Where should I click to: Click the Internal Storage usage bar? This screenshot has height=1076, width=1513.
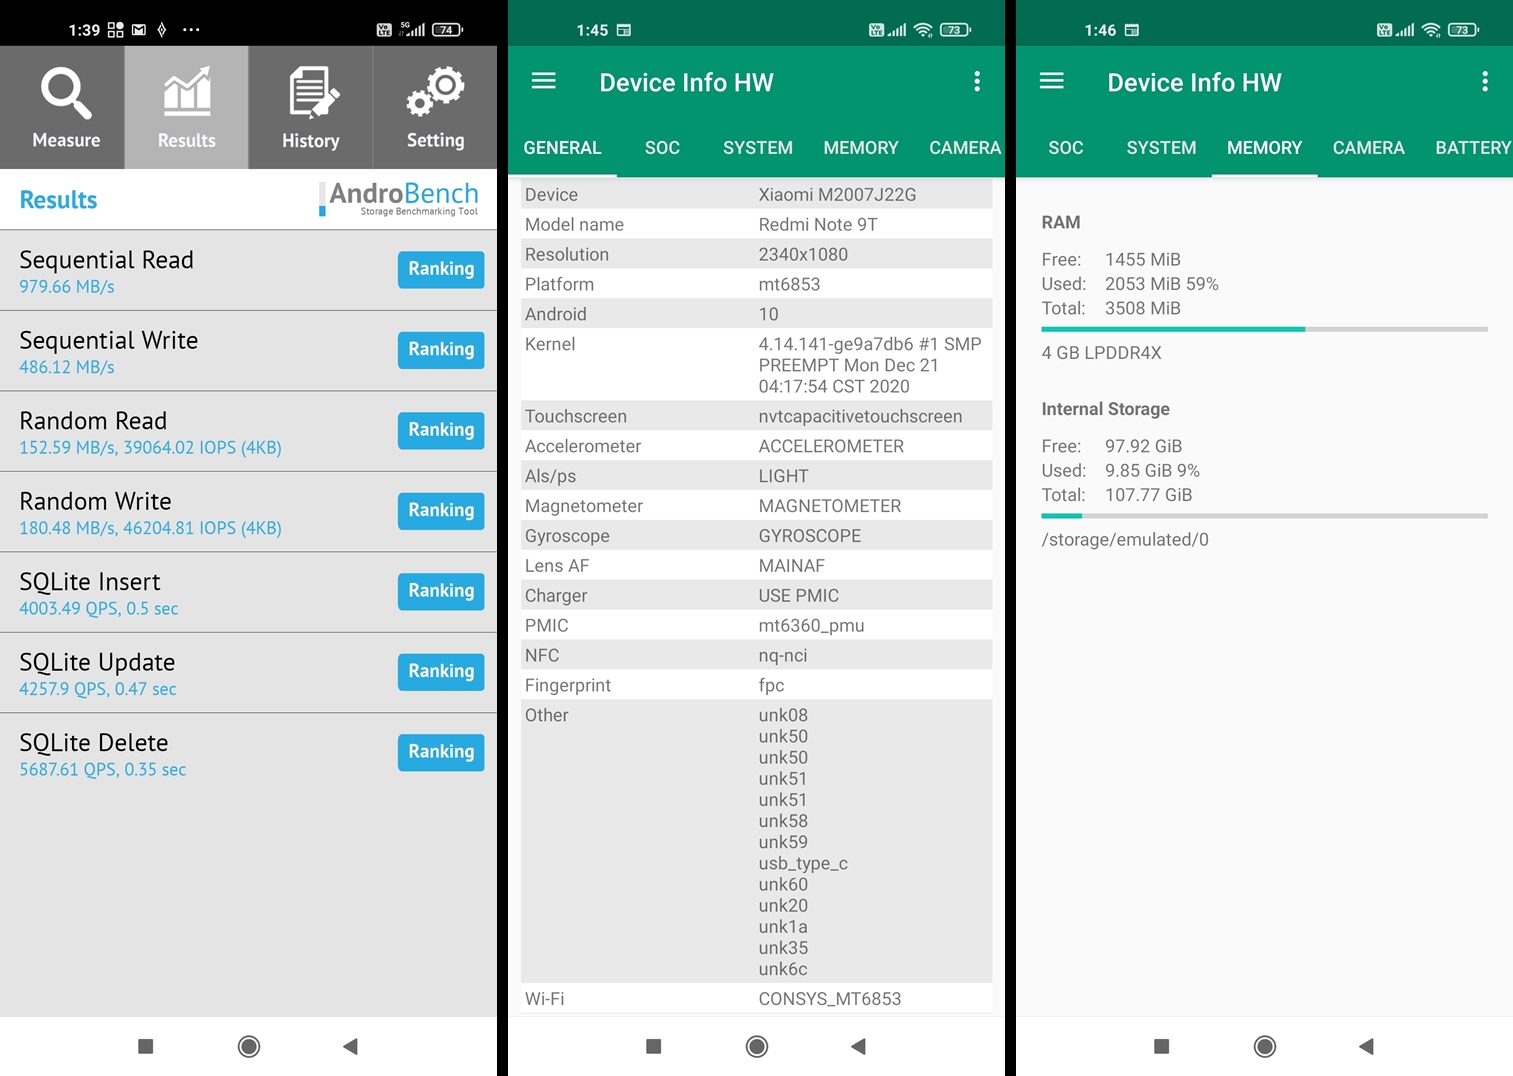1264,516
